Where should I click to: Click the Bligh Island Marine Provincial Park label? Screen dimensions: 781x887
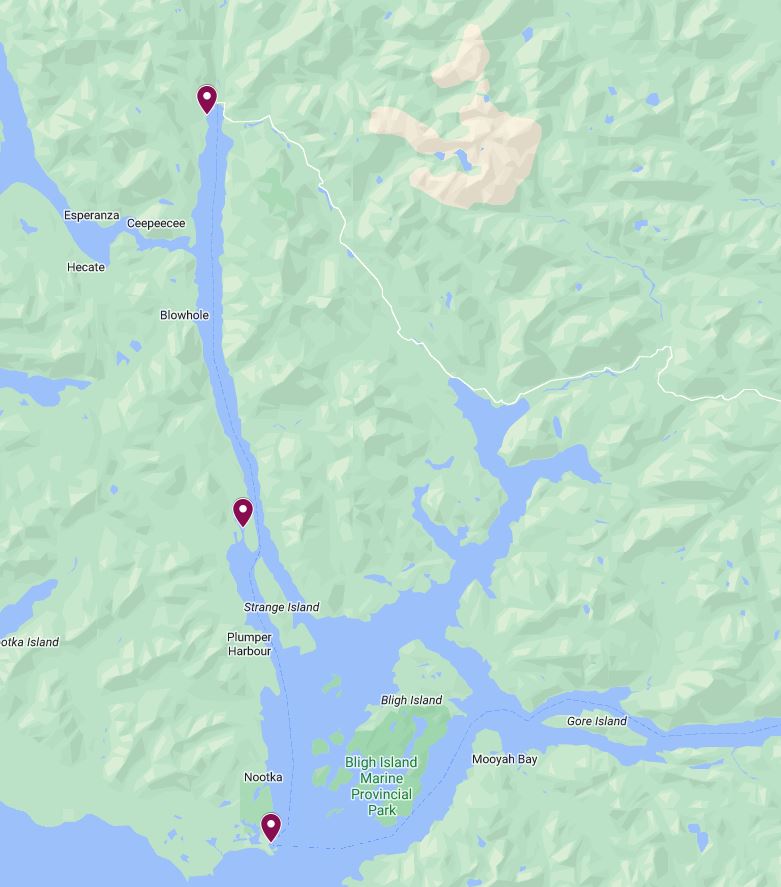pyautogui.click(x=382, y=786)
